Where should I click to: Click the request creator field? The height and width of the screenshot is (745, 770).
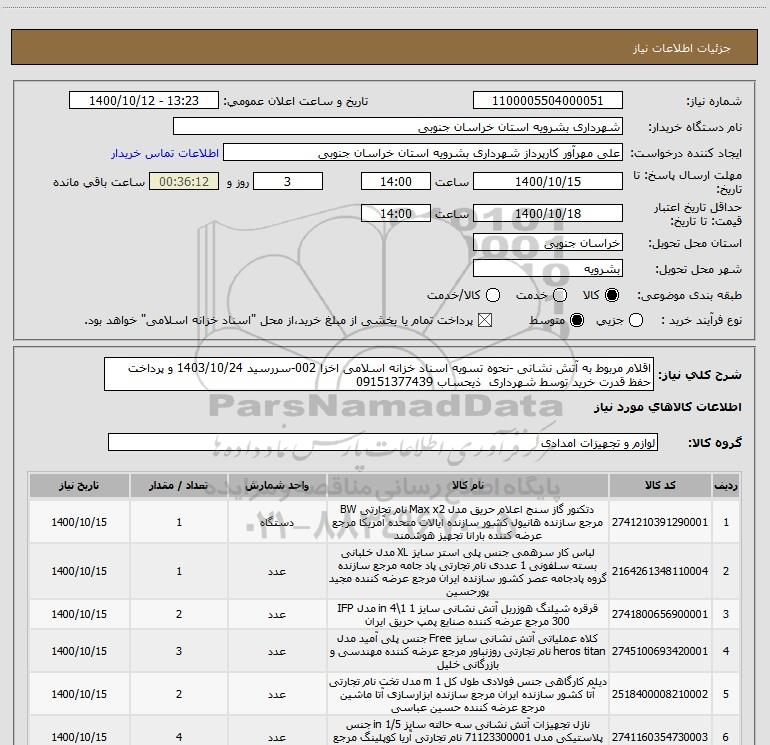(x=423, y=153)
